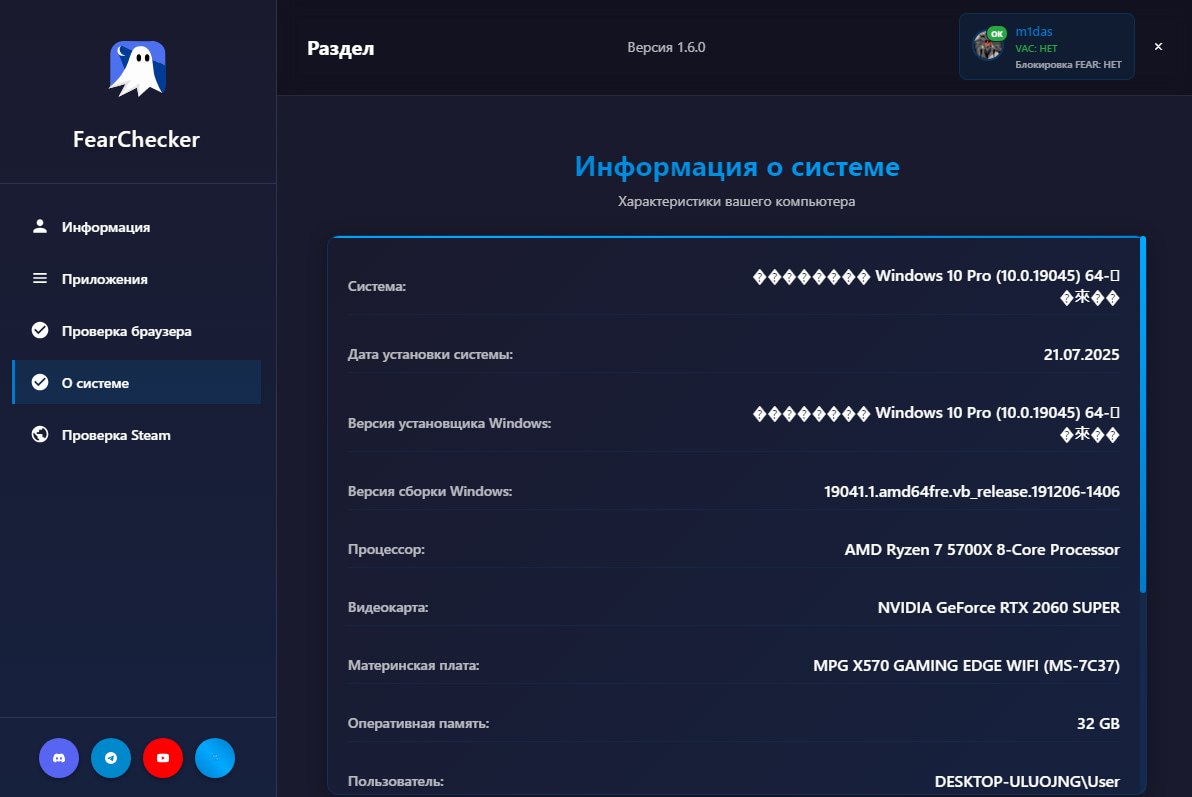Open the Telegram channel button
The height and width of the screenshot is (797, 1192).
111,758
